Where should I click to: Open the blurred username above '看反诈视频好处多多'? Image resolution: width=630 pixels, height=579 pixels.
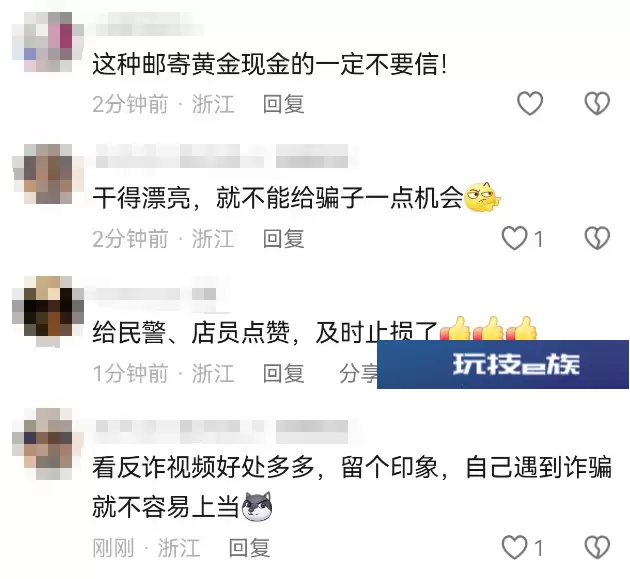[x=222, y=427]
